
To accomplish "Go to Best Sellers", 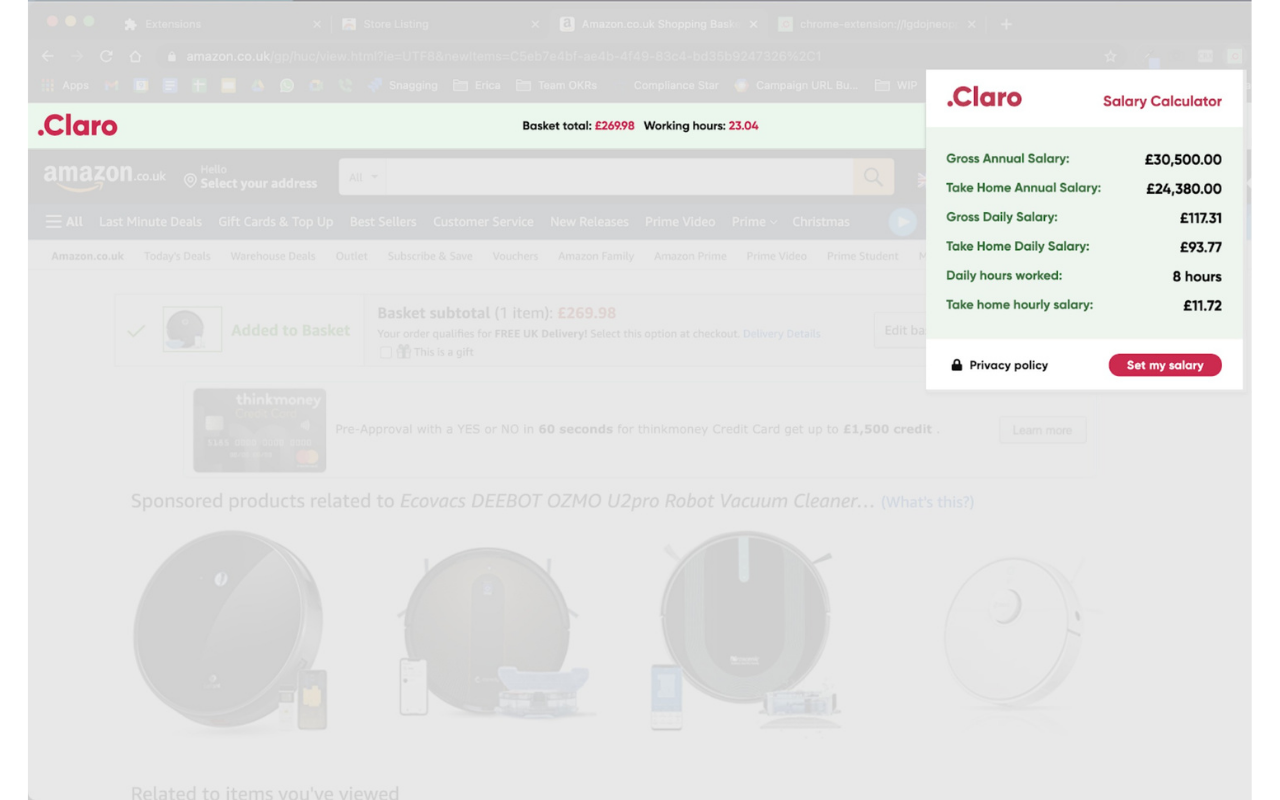I will click(x=383, y=222).
